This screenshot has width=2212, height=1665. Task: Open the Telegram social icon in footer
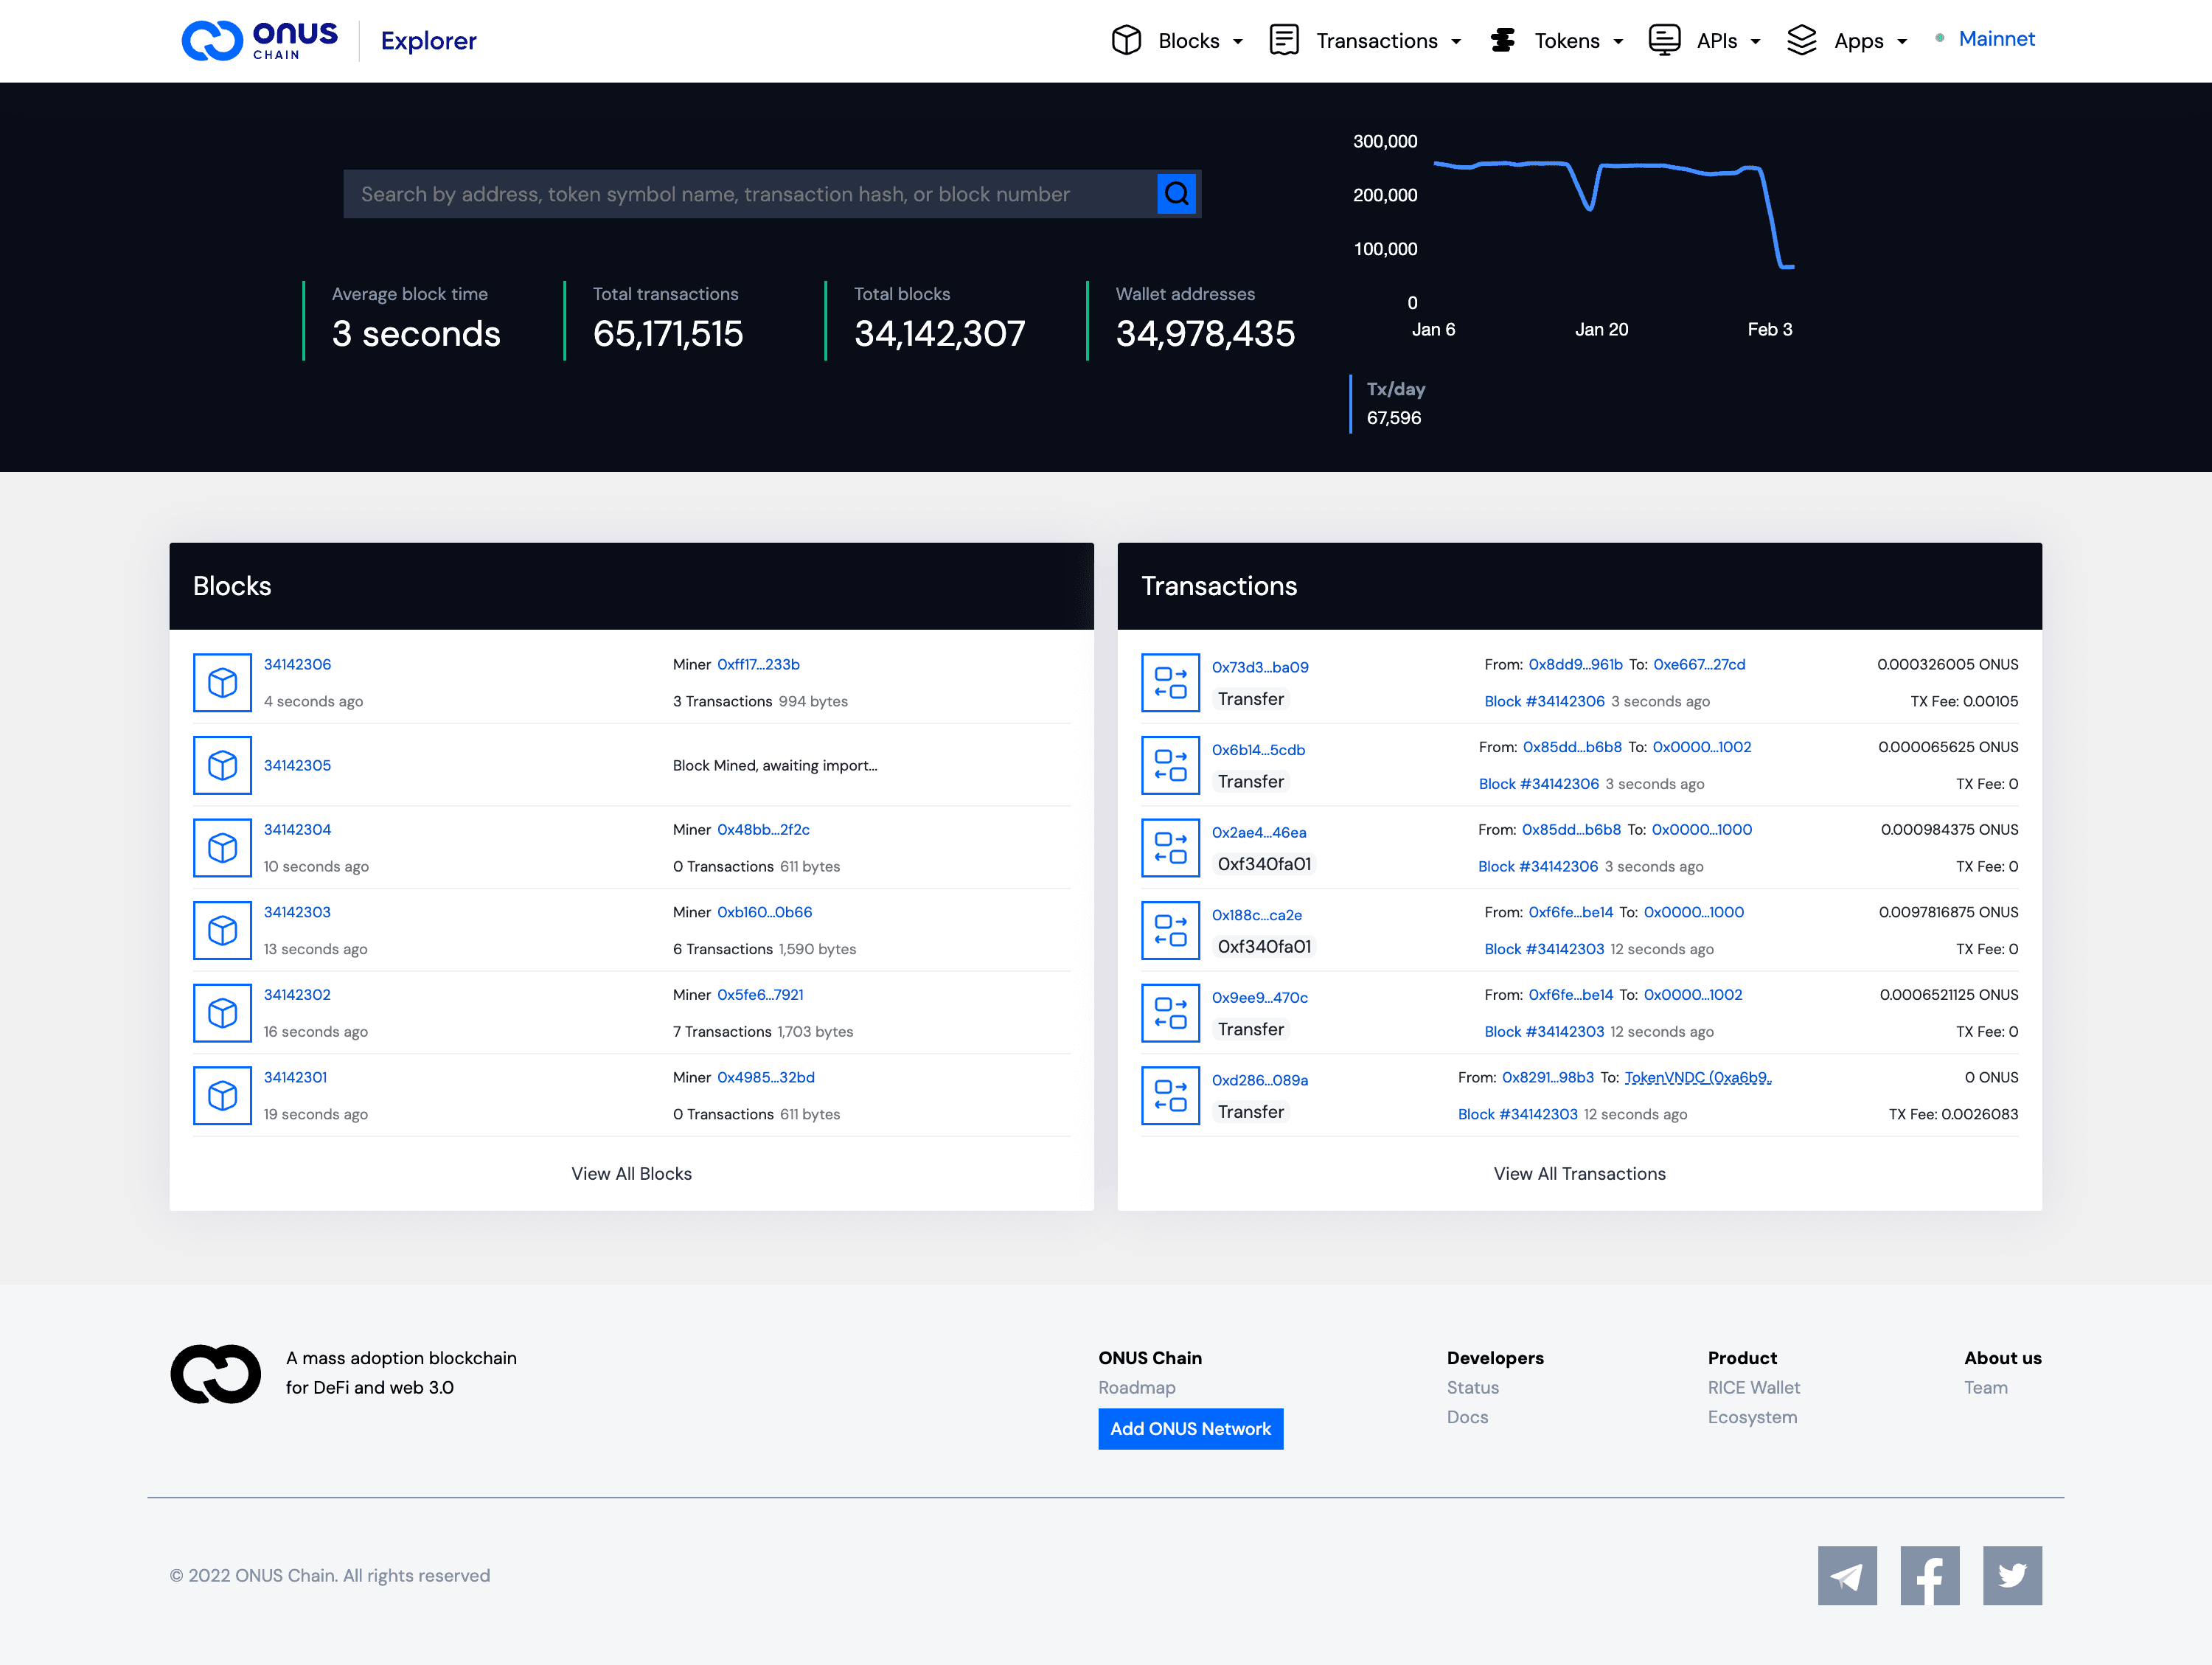point(1846,1575)
